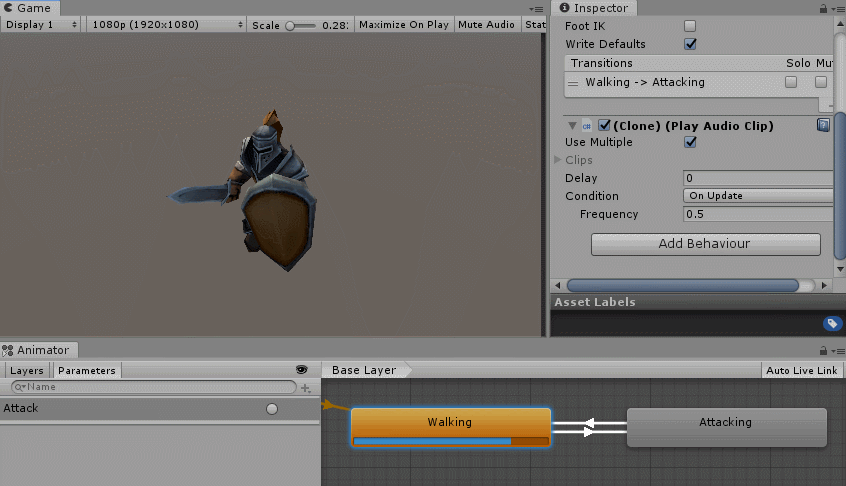Screen dimensions: 846x486
Task: Open the Inspector panel options menu icon
Action: pos(838,9)
